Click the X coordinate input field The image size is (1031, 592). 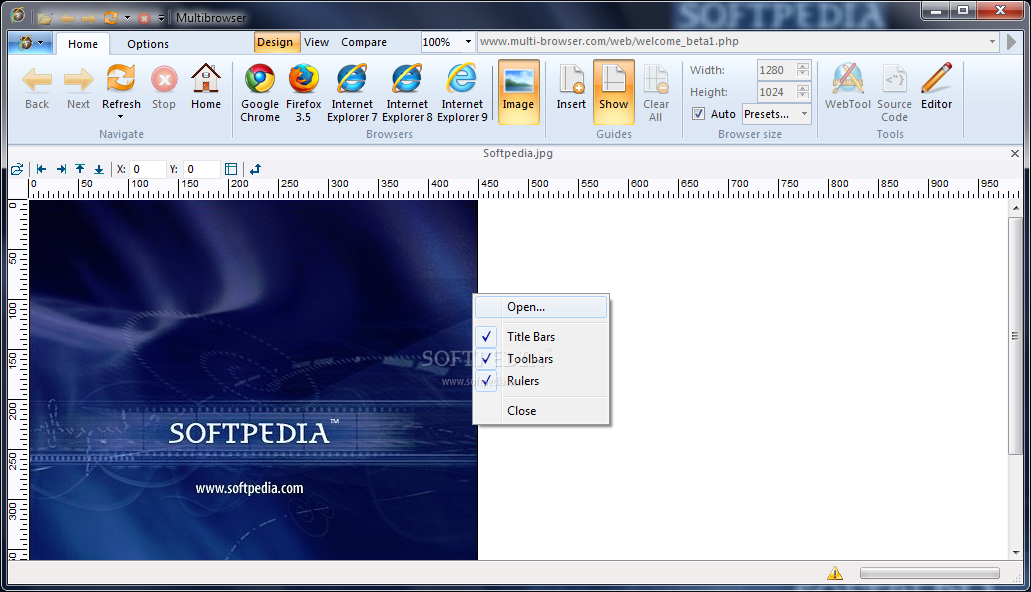tap(147, 169)
